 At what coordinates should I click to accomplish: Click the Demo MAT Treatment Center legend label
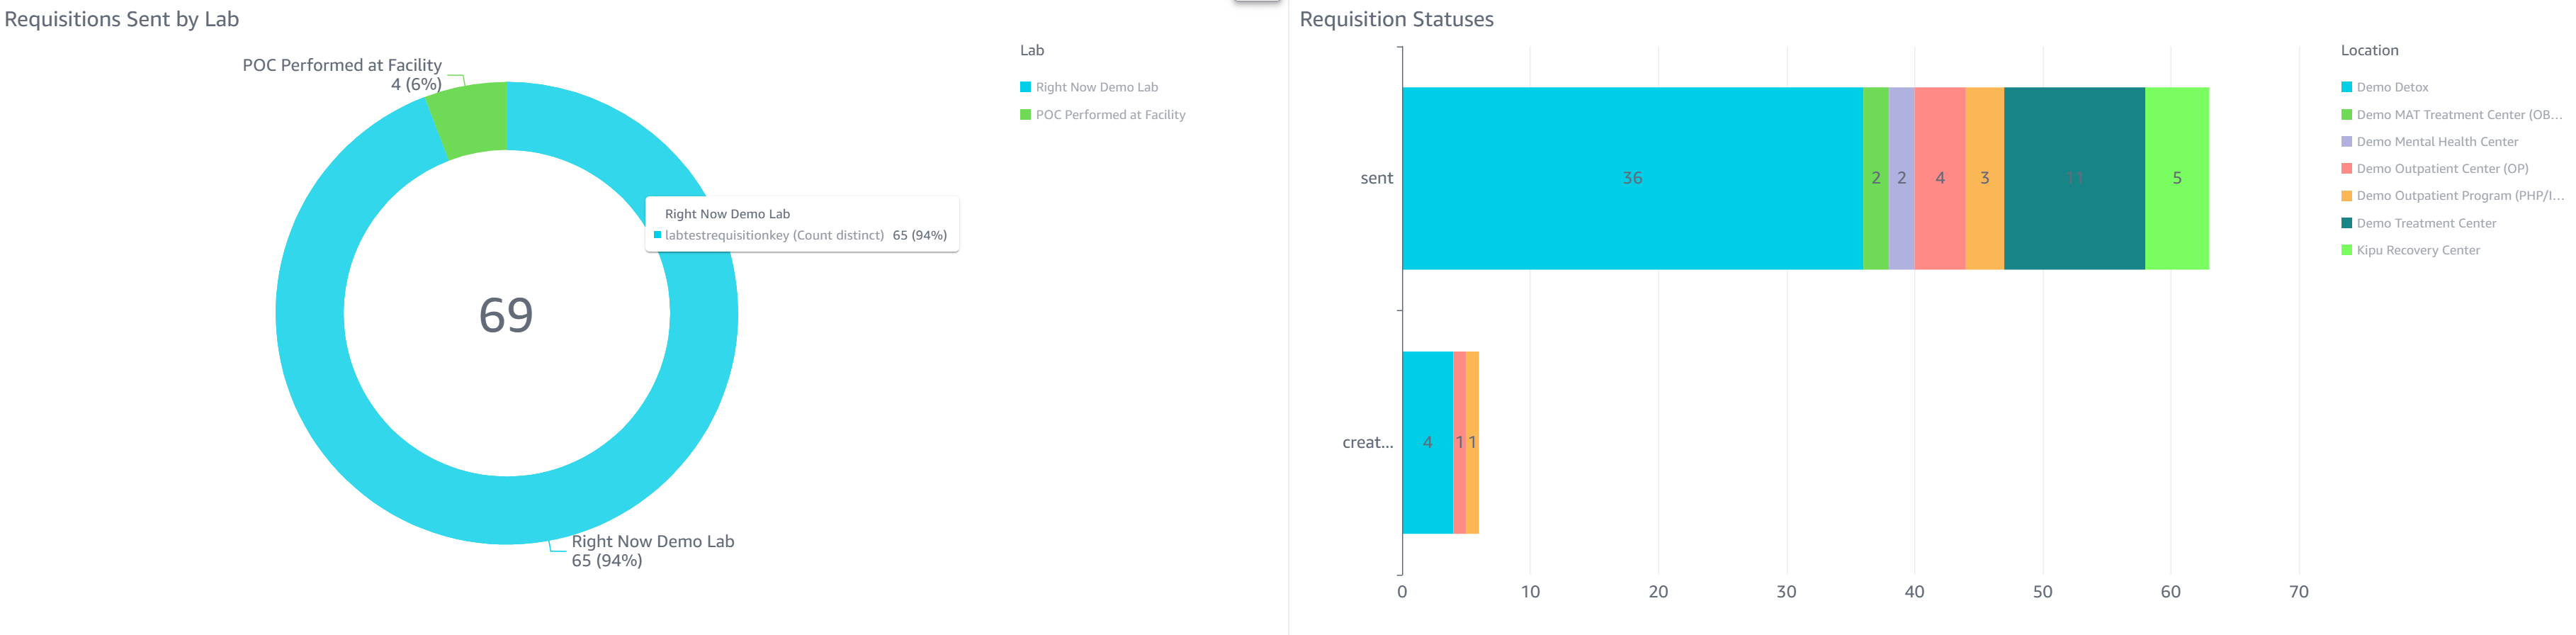2458,115
